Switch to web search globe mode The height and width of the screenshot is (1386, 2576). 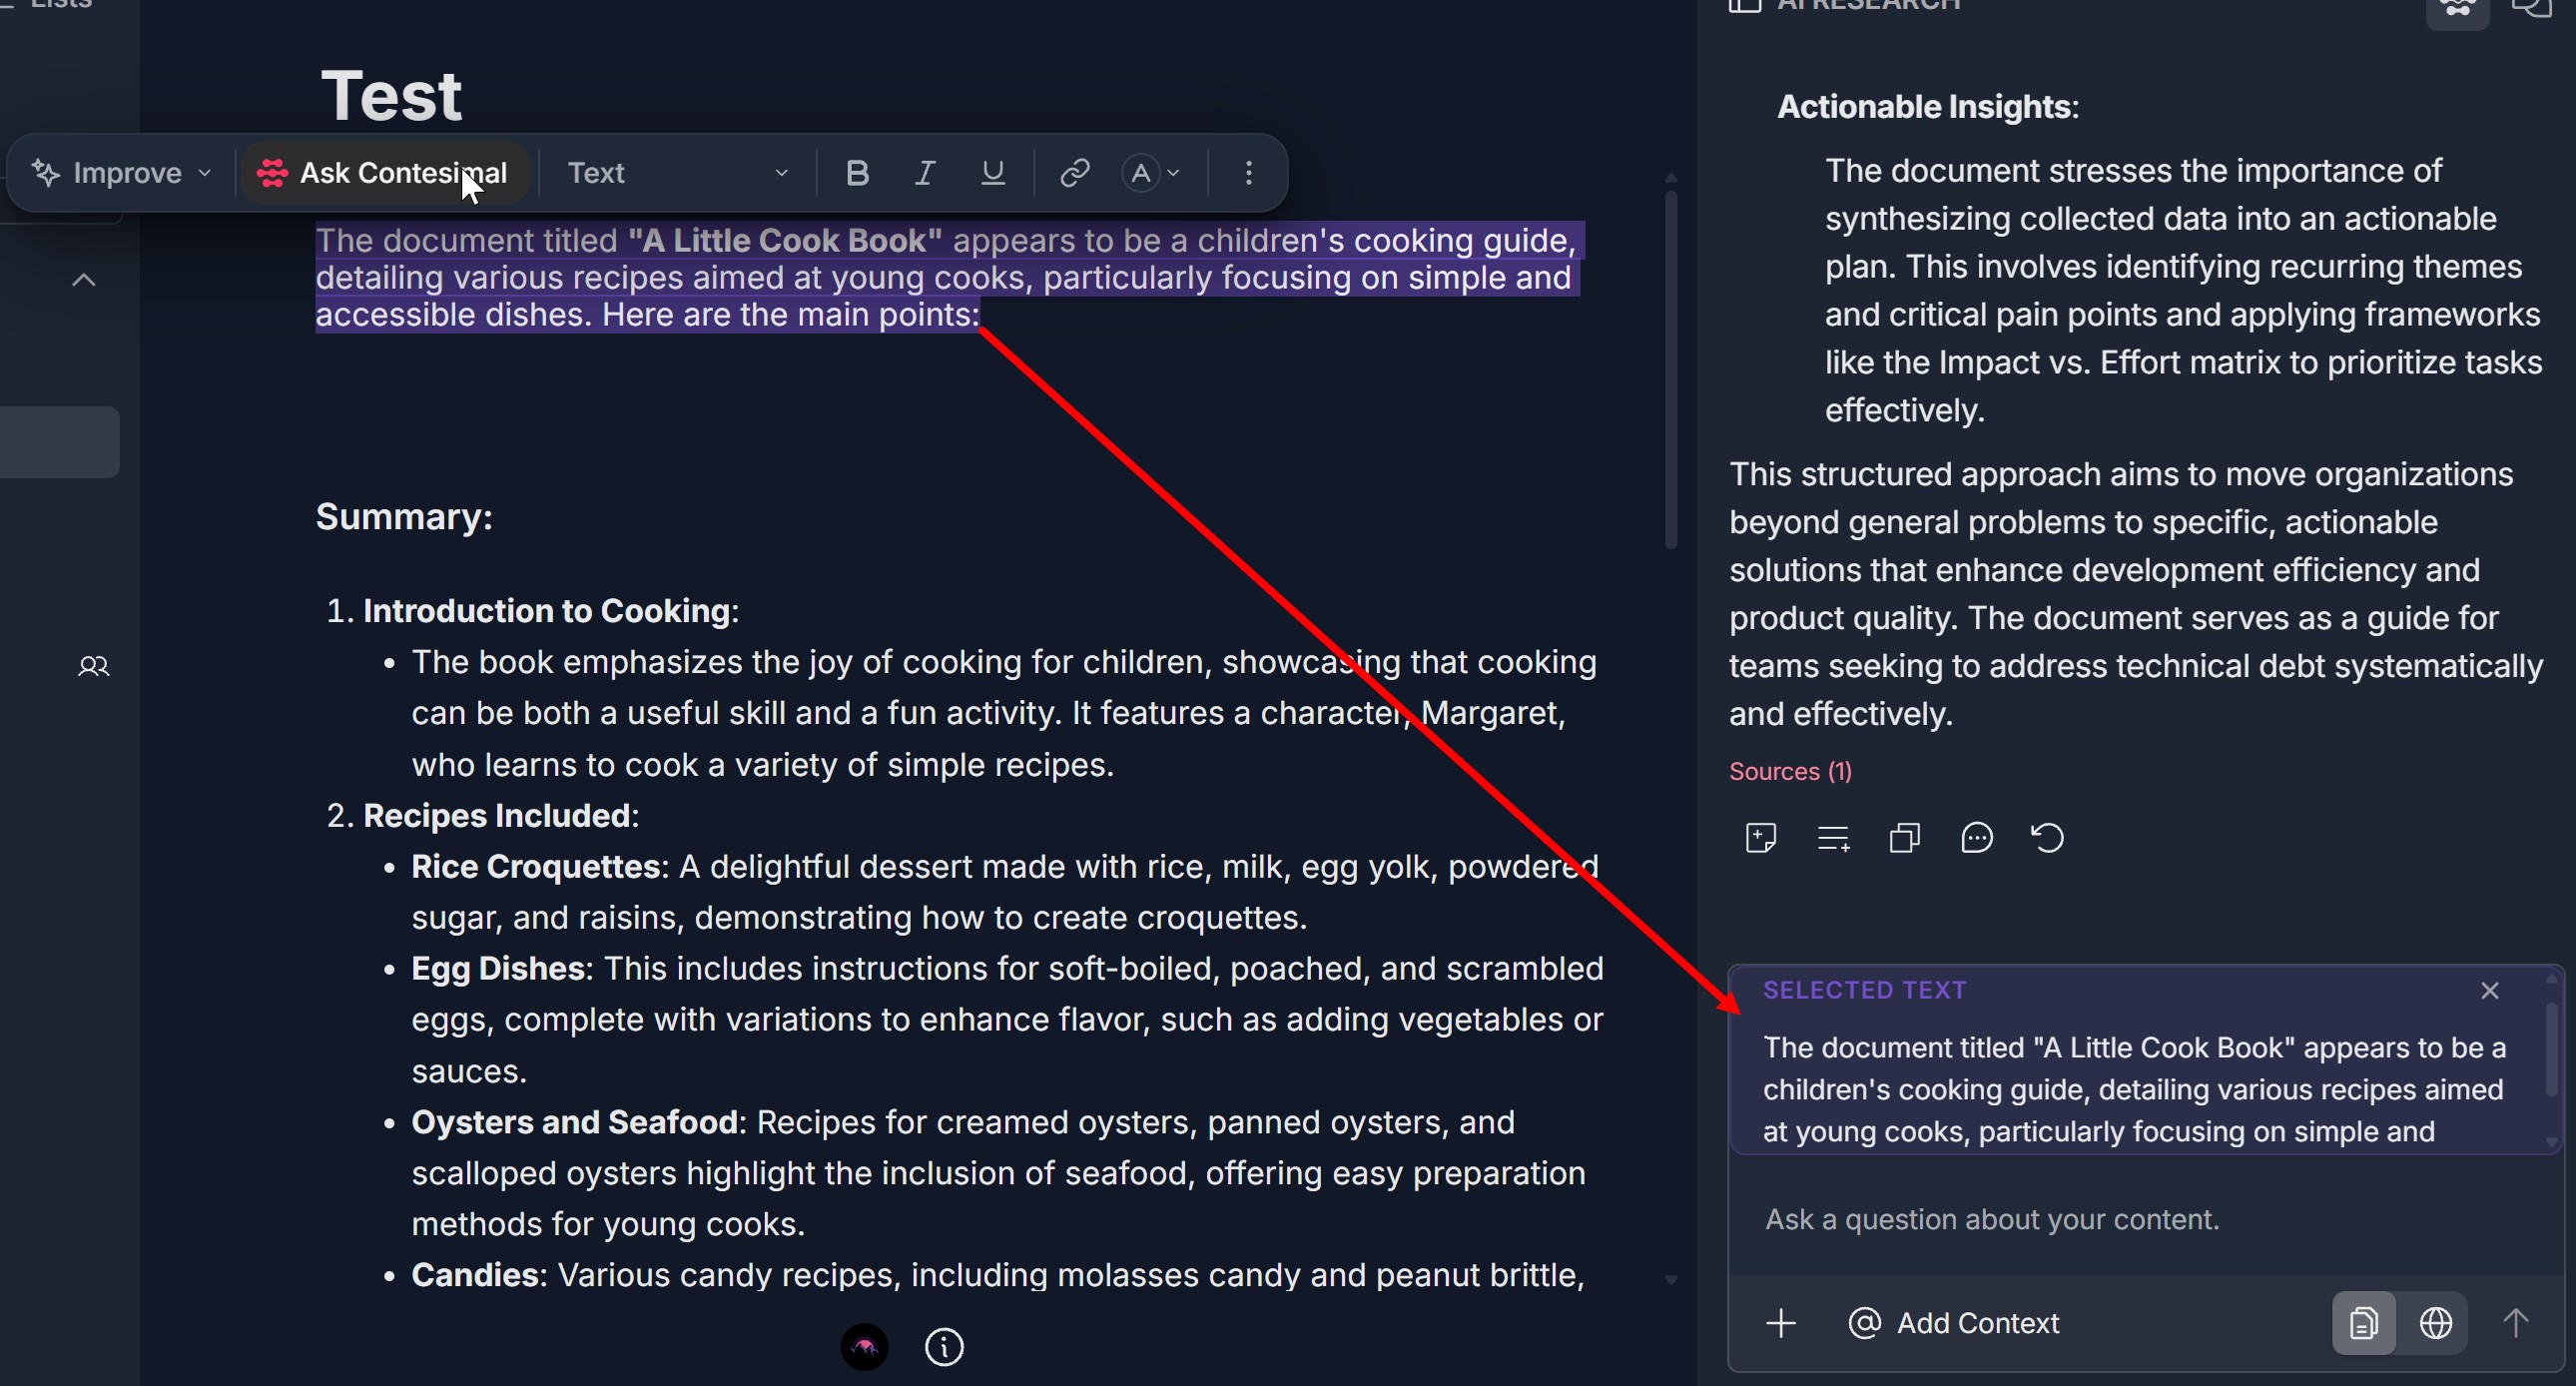[2435, 1324]
